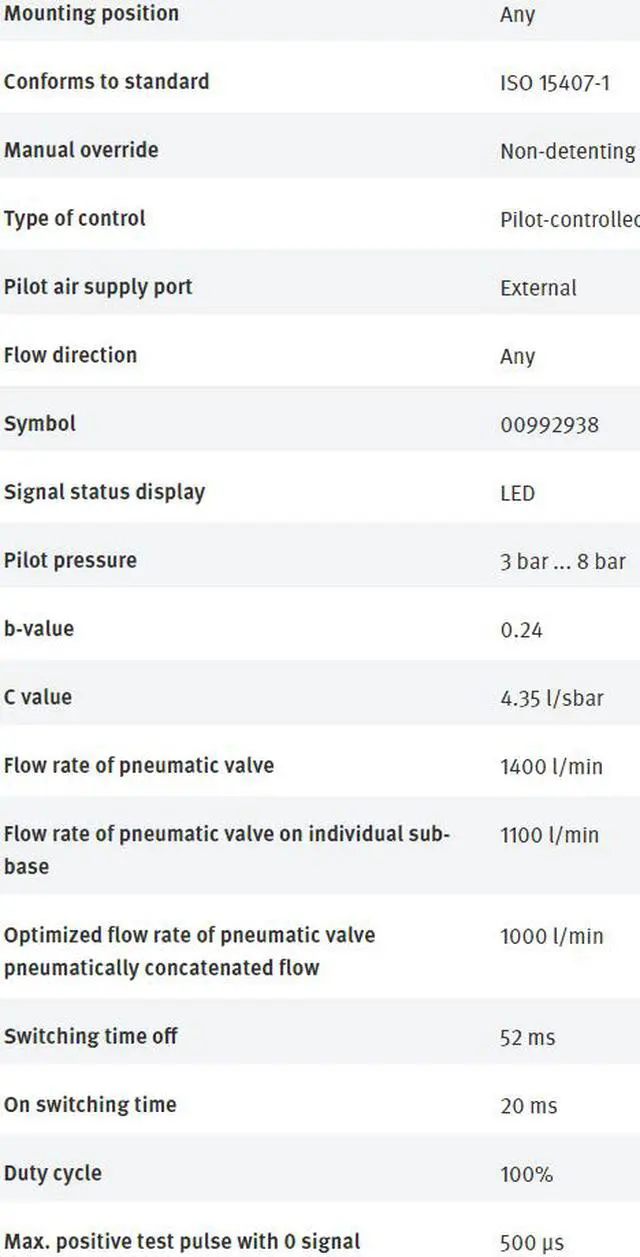640x1257 pixels.
Task: Select the On switching time label
Action: click(90, 1105)
